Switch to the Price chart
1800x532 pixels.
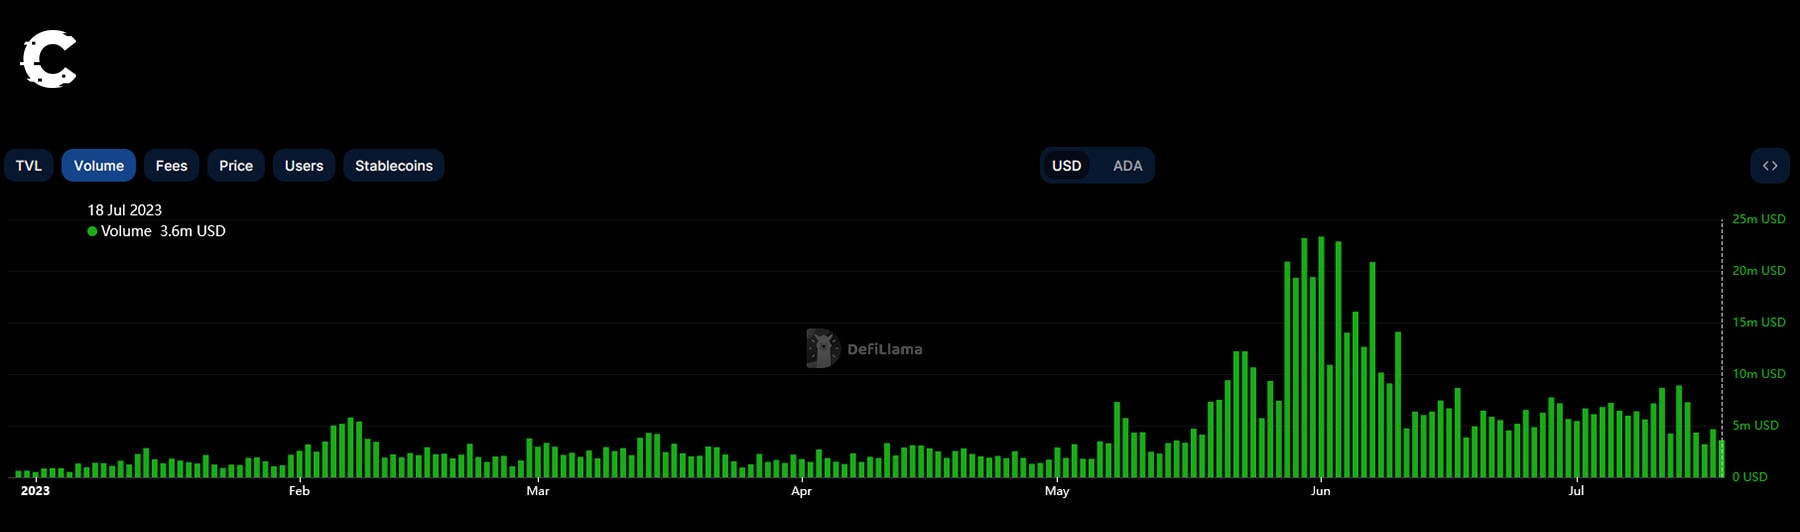[236, 166]
